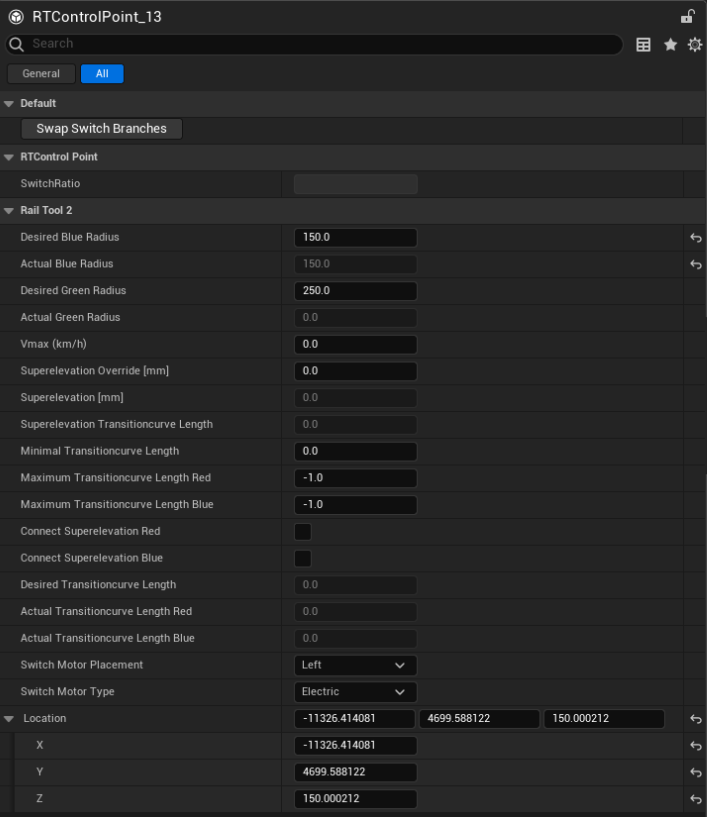Open Switch Motor Placement dropdown
This screenshot has height=817, width=707.
pyautogui.click(x=355, y=665)
